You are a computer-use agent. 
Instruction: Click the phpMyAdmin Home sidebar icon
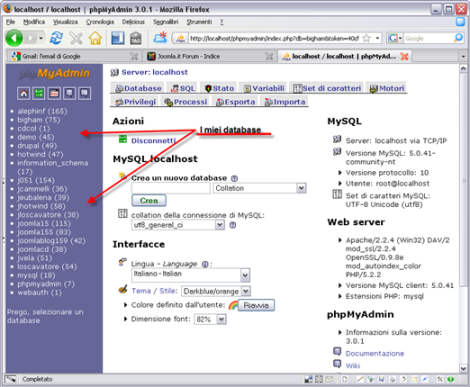pyautogui.click(x=24, y=93)
